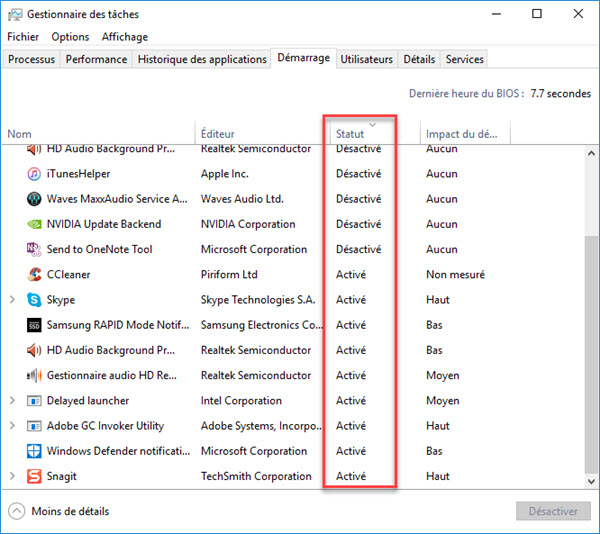Sort the list by Statut column header

(x=350, y=134)
